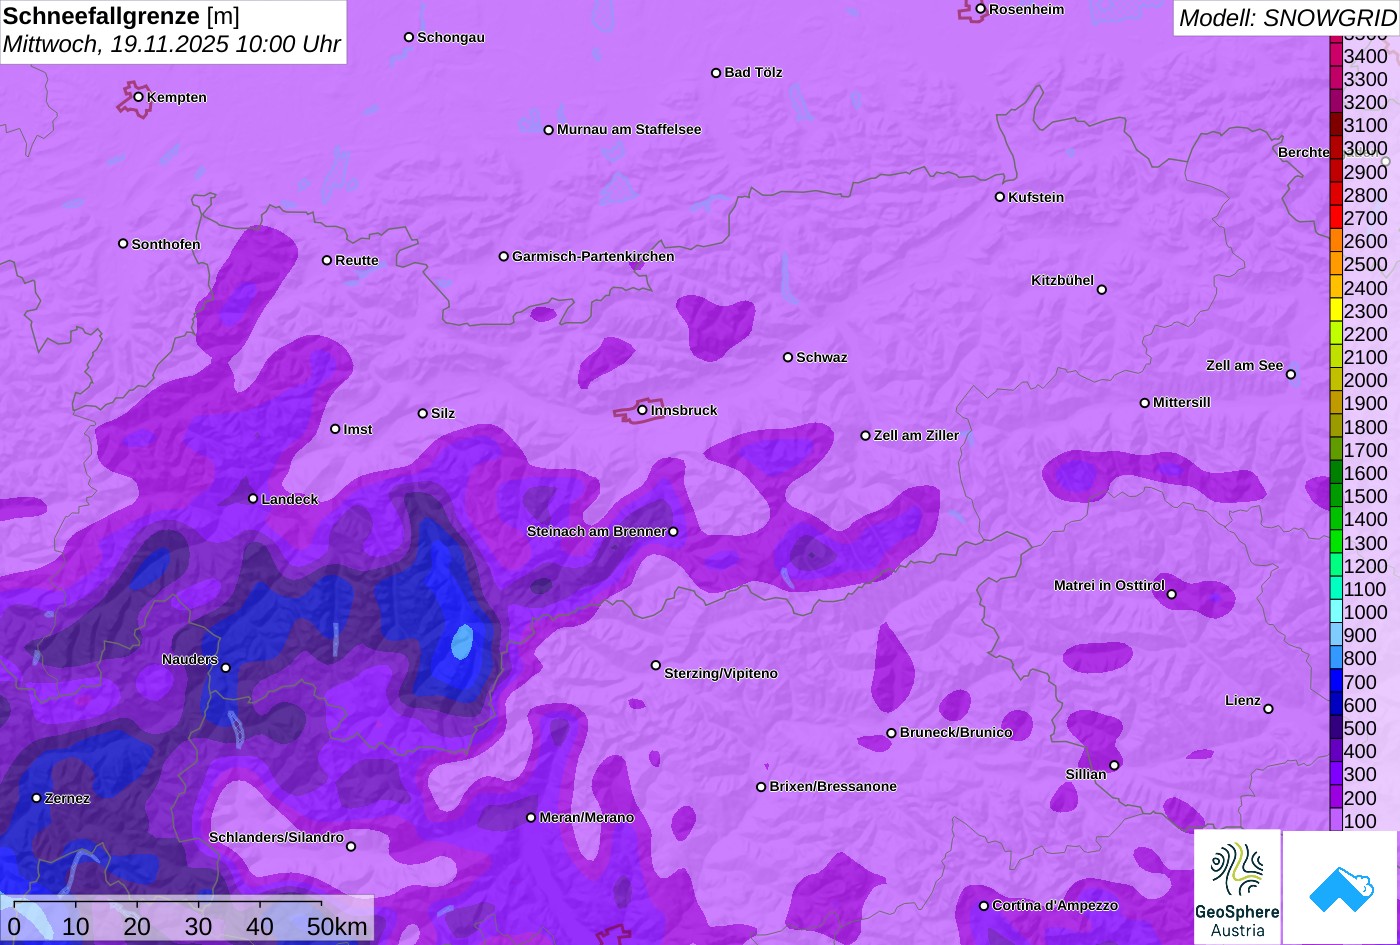Click the legend value 1500

pos(1366,496)
